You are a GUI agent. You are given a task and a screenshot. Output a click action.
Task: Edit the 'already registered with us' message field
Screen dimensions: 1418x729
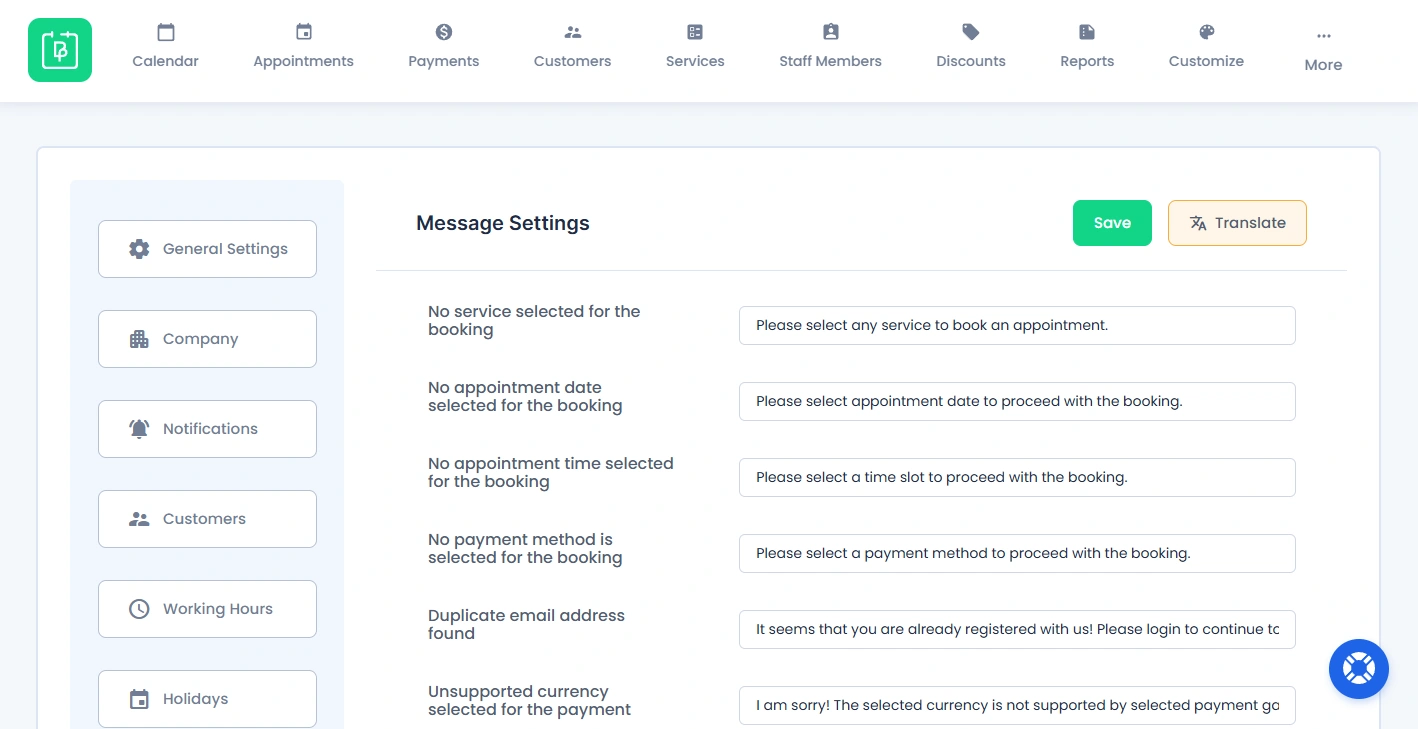1017,629
